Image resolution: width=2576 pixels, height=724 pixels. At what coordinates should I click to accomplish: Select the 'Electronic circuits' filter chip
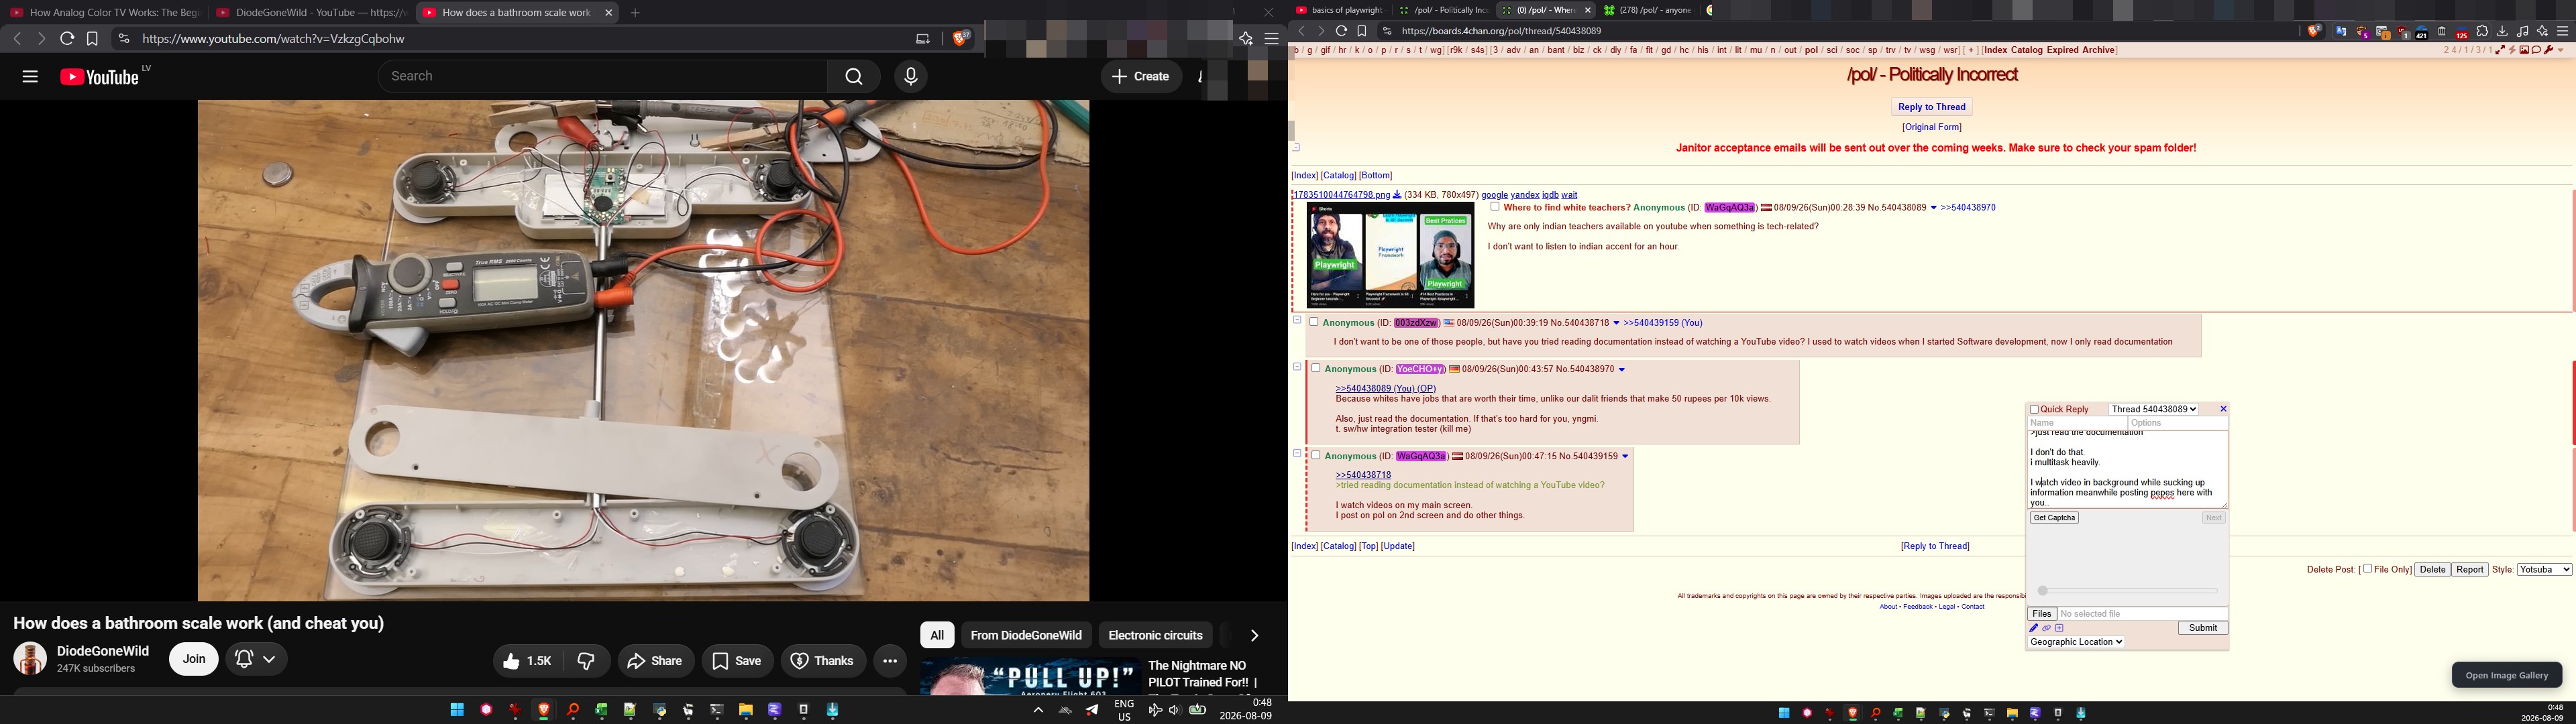click(1155, 635)
